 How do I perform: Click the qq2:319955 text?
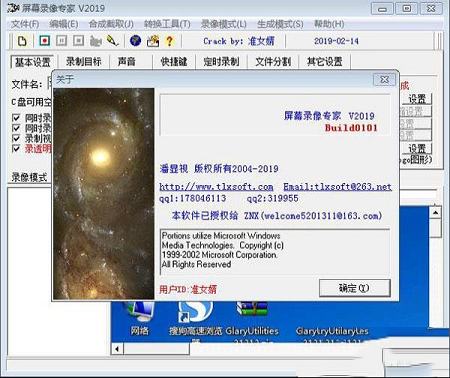[x=272, y=199]
